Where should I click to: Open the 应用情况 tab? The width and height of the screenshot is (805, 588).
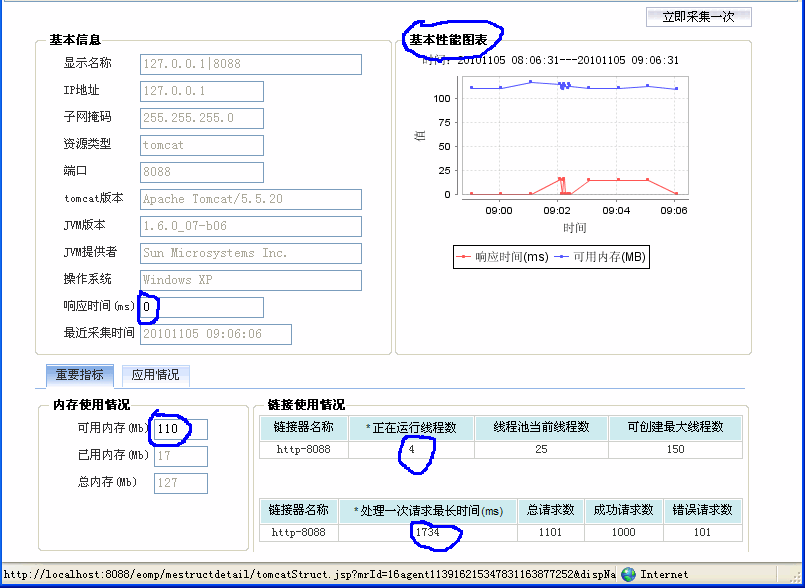point(156,375)
